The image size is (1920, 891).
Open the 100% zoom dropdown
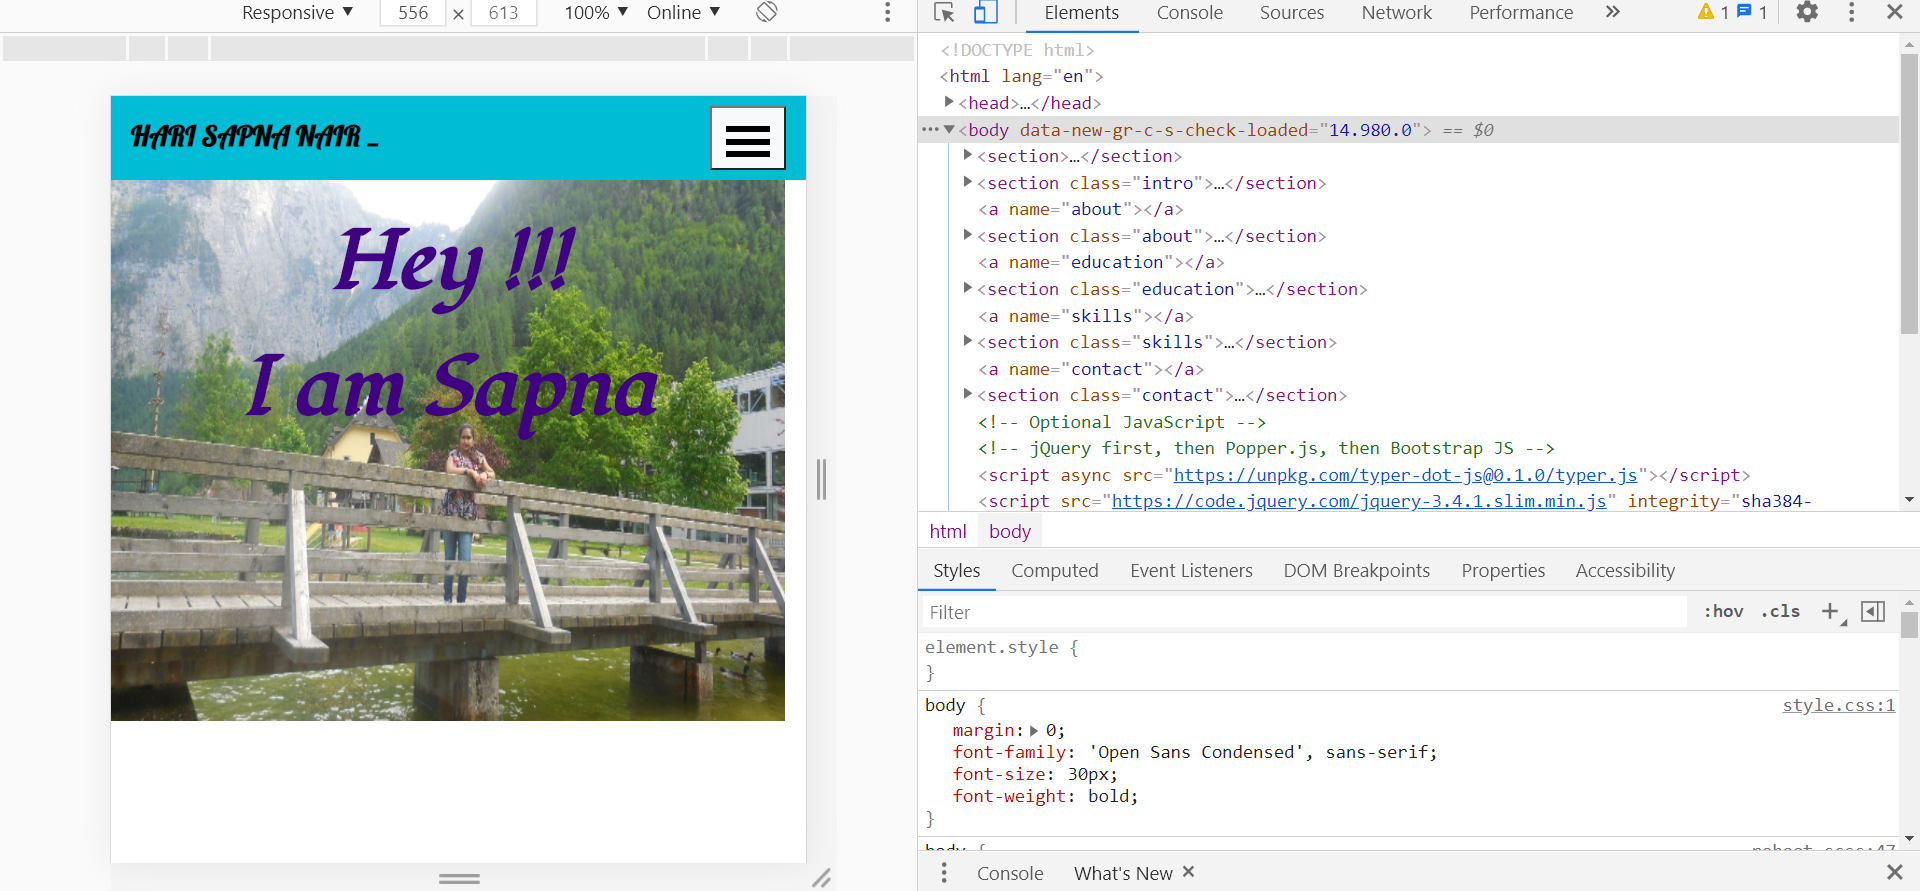[597, 12]
